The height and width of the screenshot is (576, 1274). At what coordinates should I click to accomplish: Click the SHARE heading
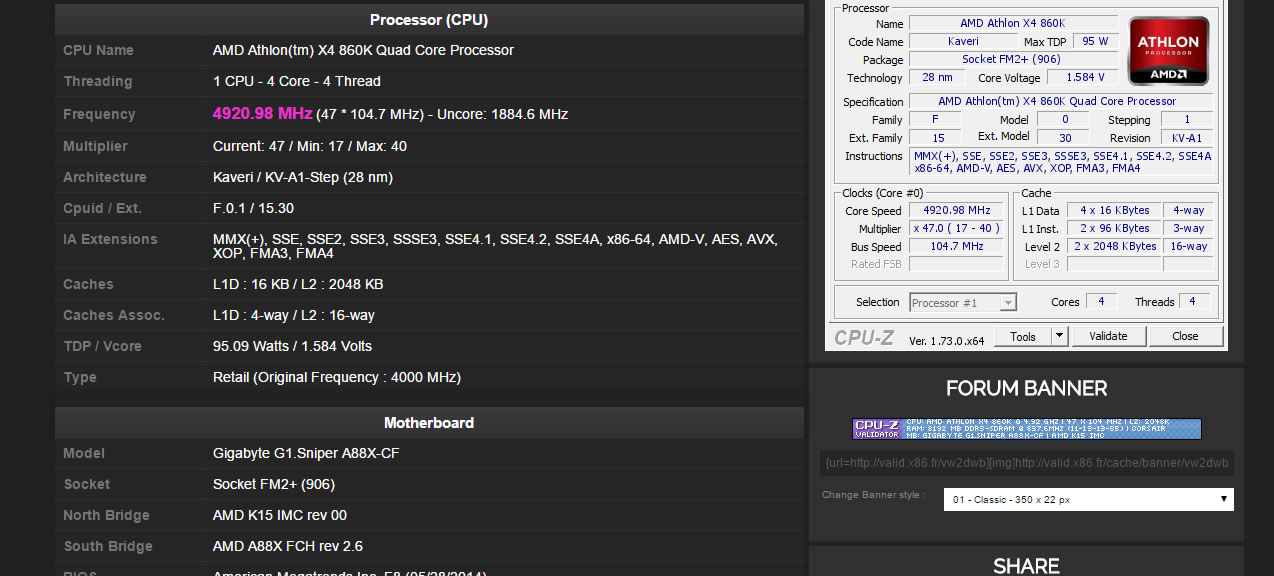tap(1026, 566)
